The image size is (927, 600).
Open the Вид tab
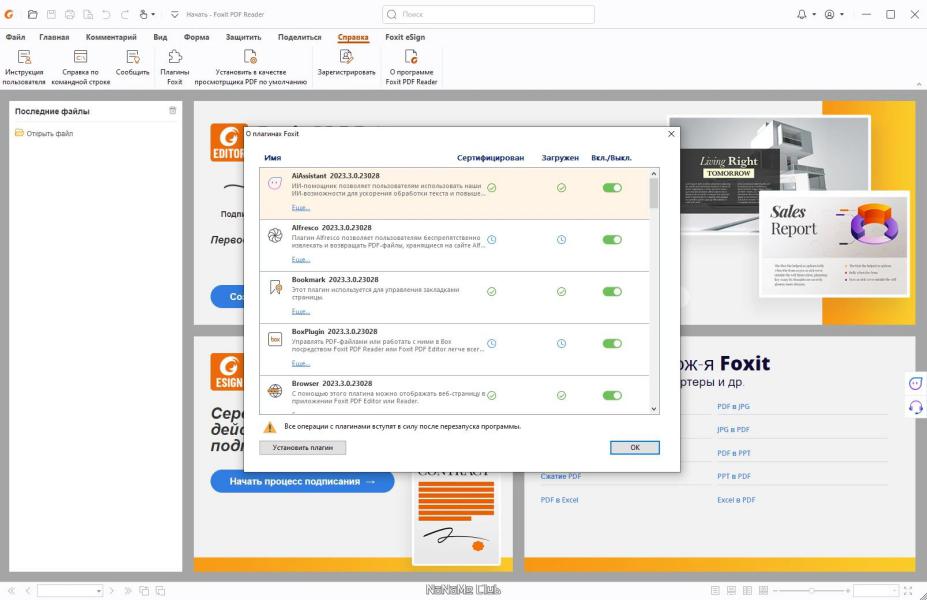pos(160,37)
